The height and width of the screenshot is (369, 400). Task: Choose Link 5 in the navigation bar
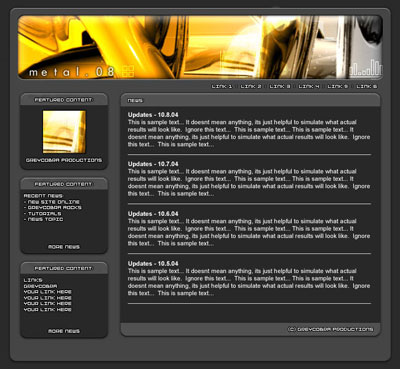(337, 86)
